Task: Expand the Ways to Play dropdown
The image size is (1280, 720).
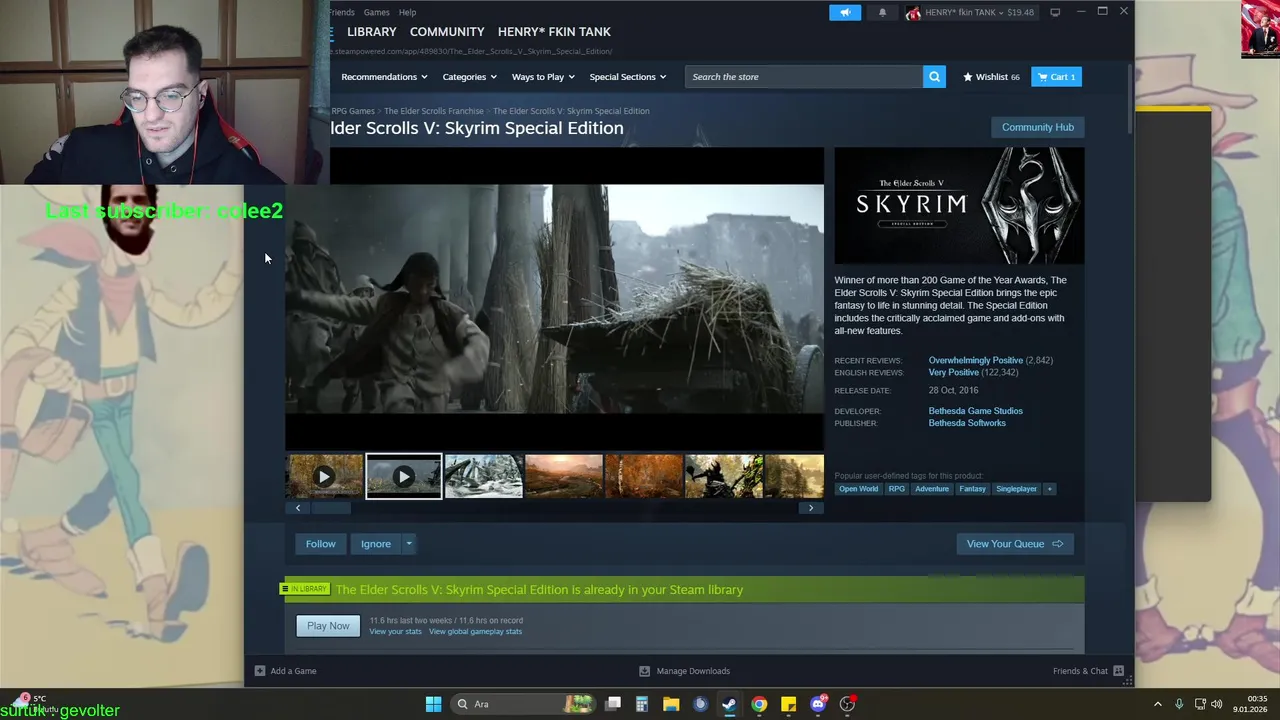Action: tap(543, 77)
